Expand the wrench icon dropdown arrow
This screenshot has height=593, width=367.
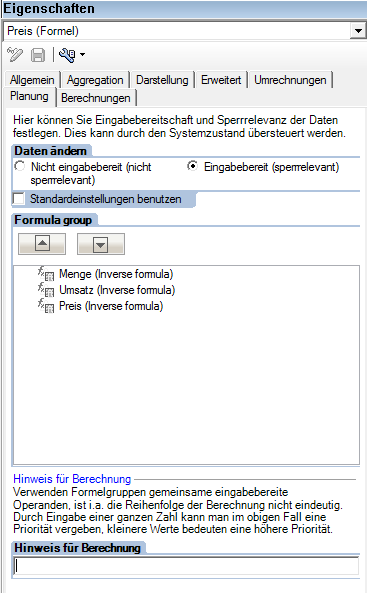82,55
